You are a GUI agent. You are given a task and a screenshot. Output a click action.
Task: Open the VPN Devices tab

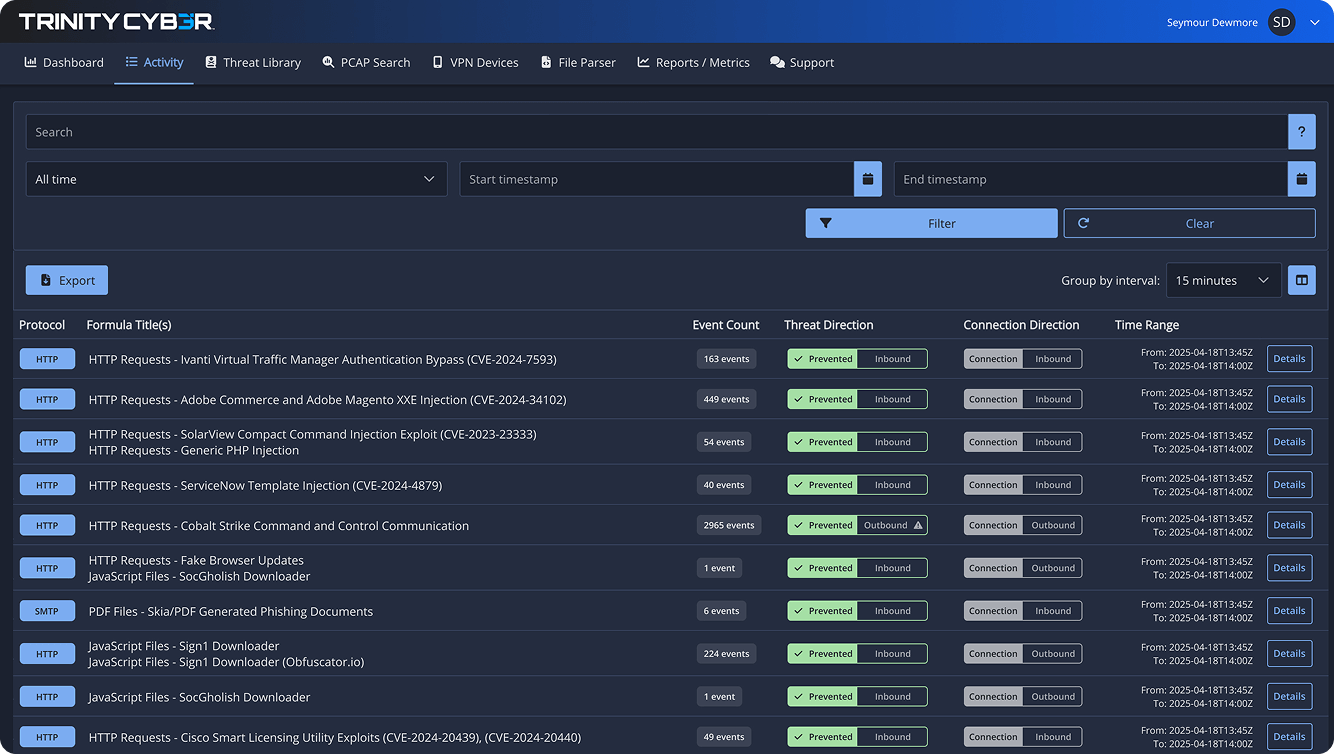(x=475, y=62)
